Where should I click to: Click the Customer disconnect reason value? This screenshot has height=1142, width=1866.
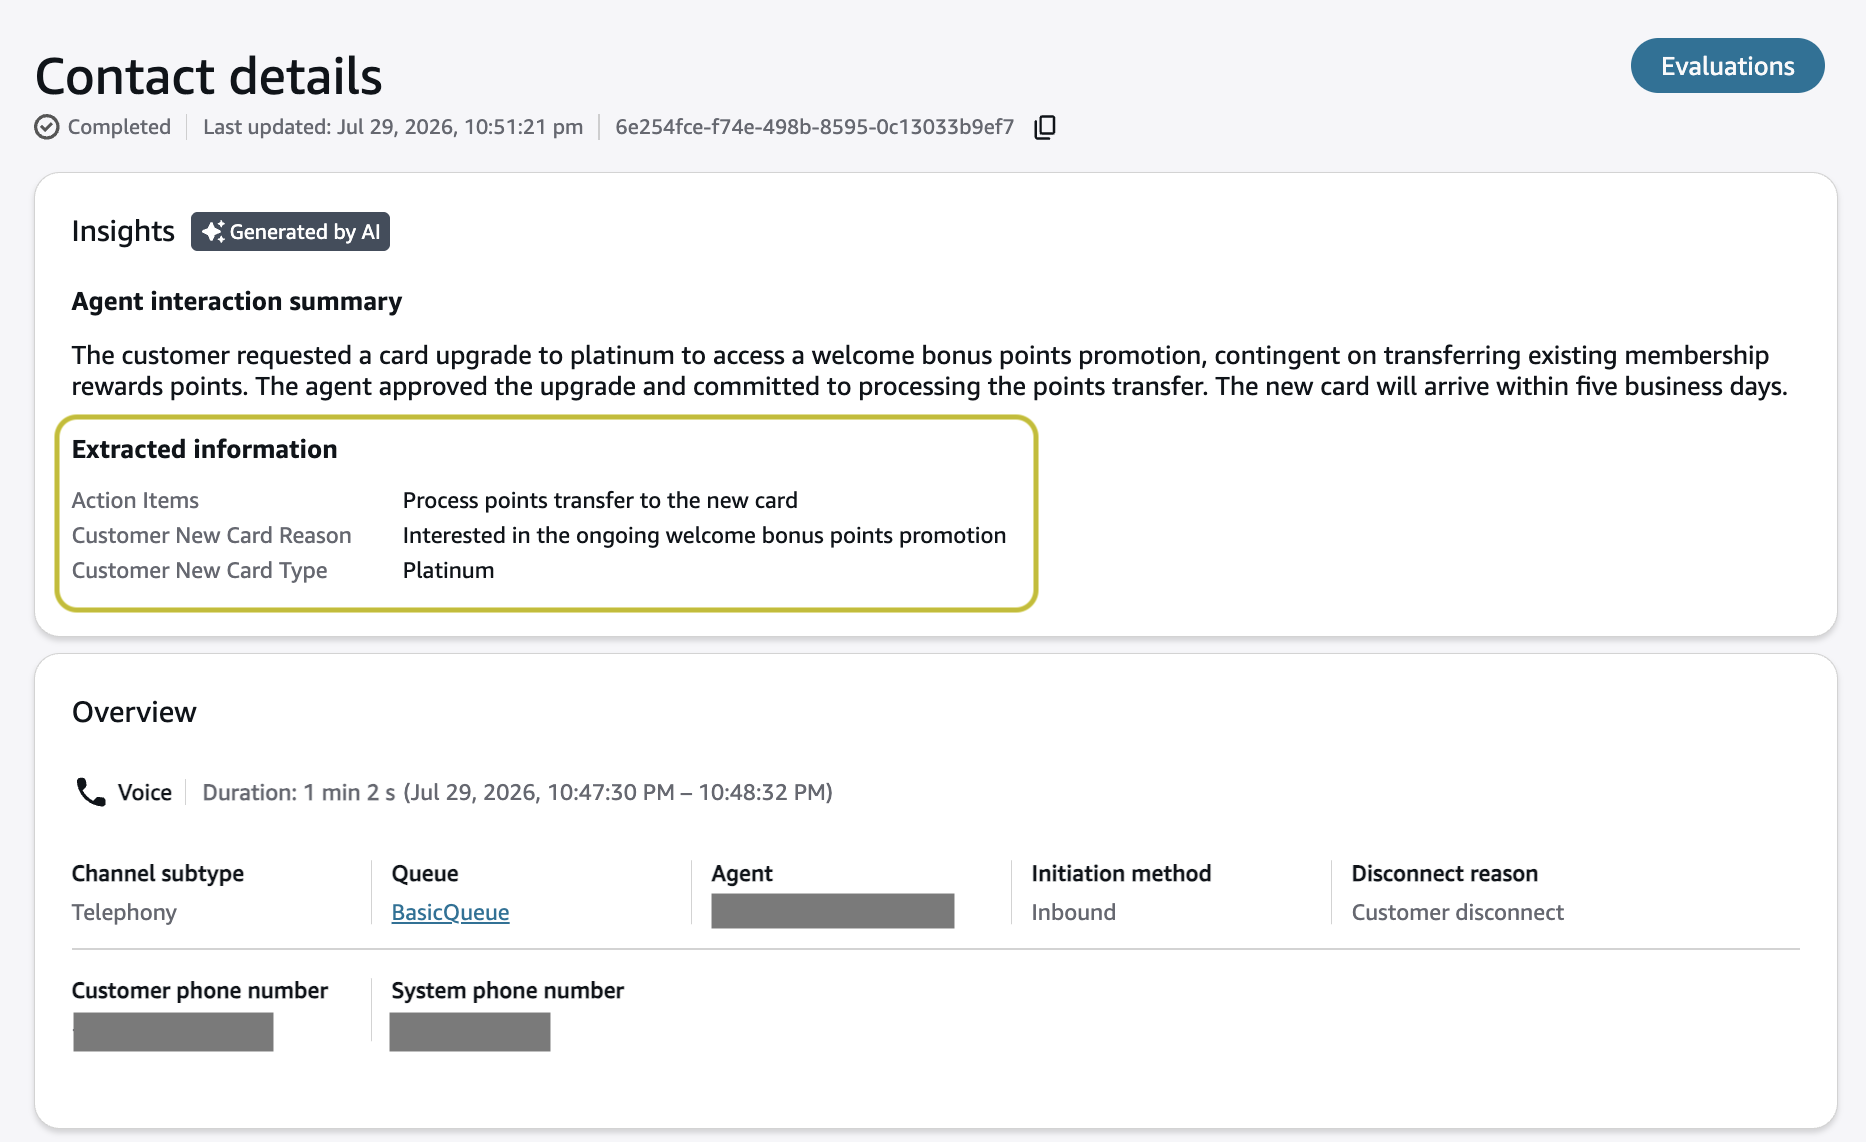(x=1458, y=912)
